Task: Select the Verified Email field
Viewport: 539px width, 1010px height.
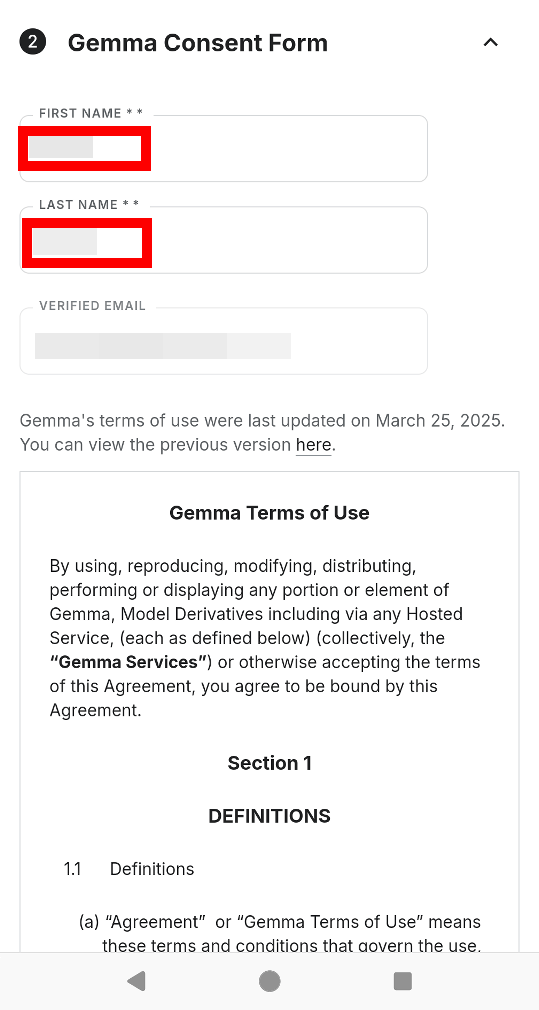Action: [x=223, y=341]
